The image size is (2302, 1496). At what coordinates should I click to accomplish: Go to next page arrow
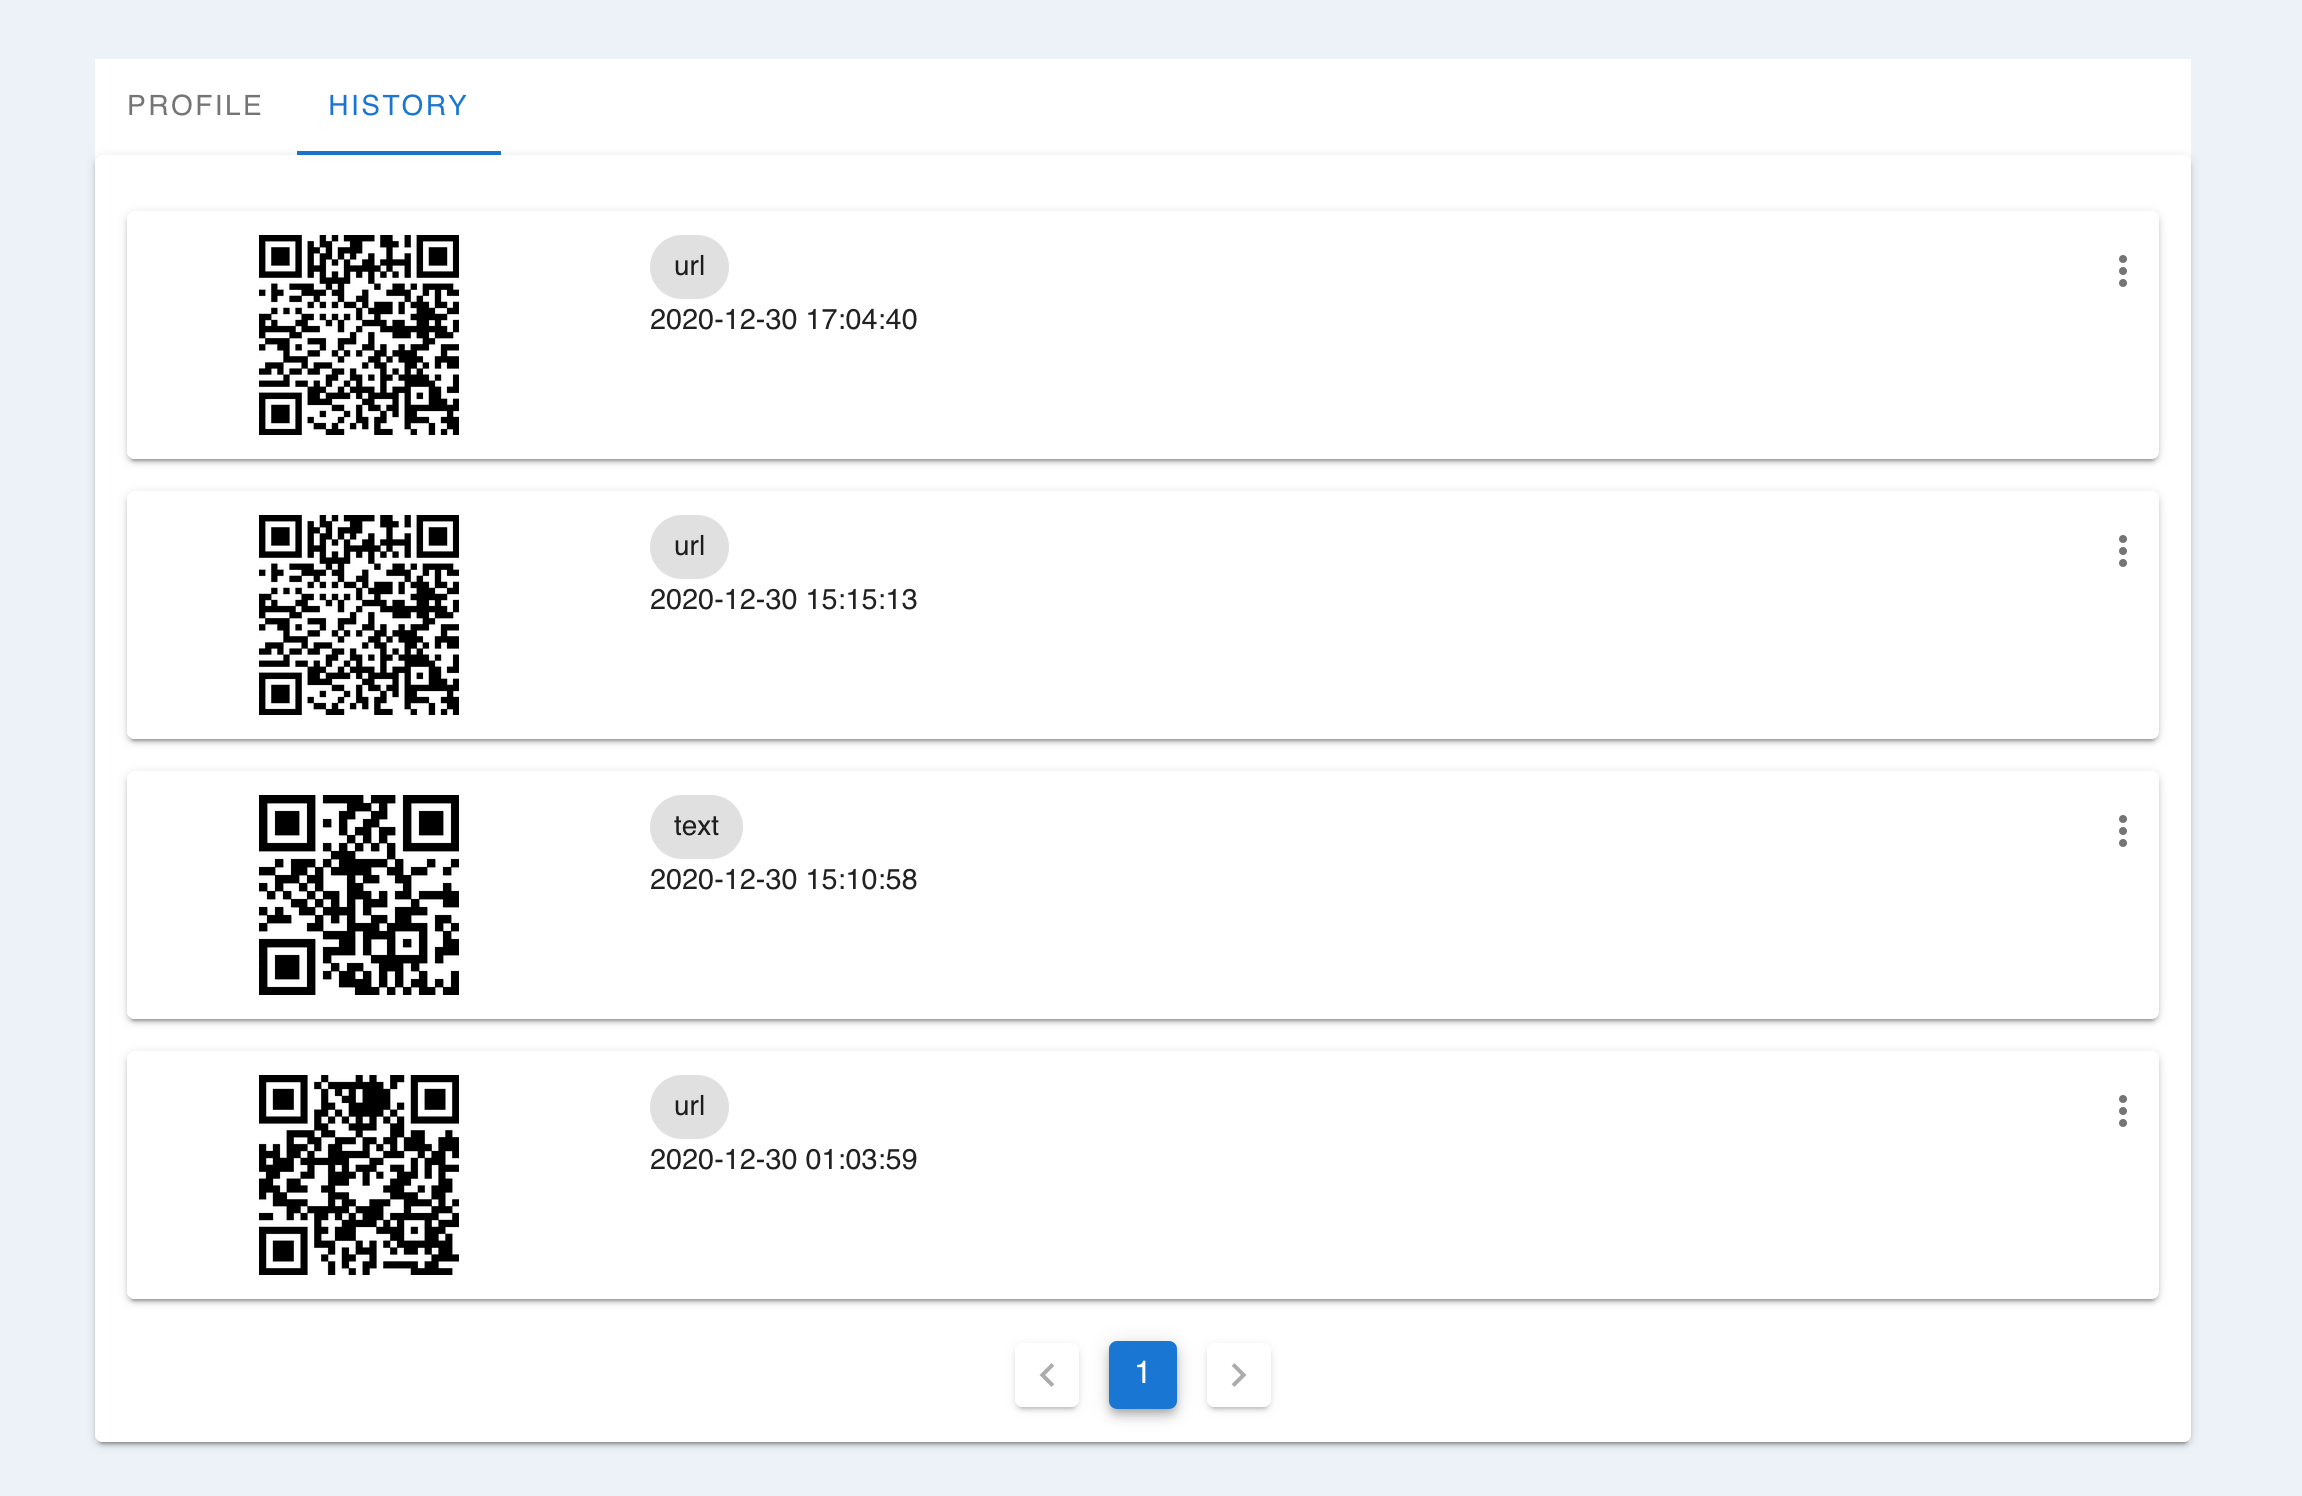pyautogui.click(x=1239, y=1375)
